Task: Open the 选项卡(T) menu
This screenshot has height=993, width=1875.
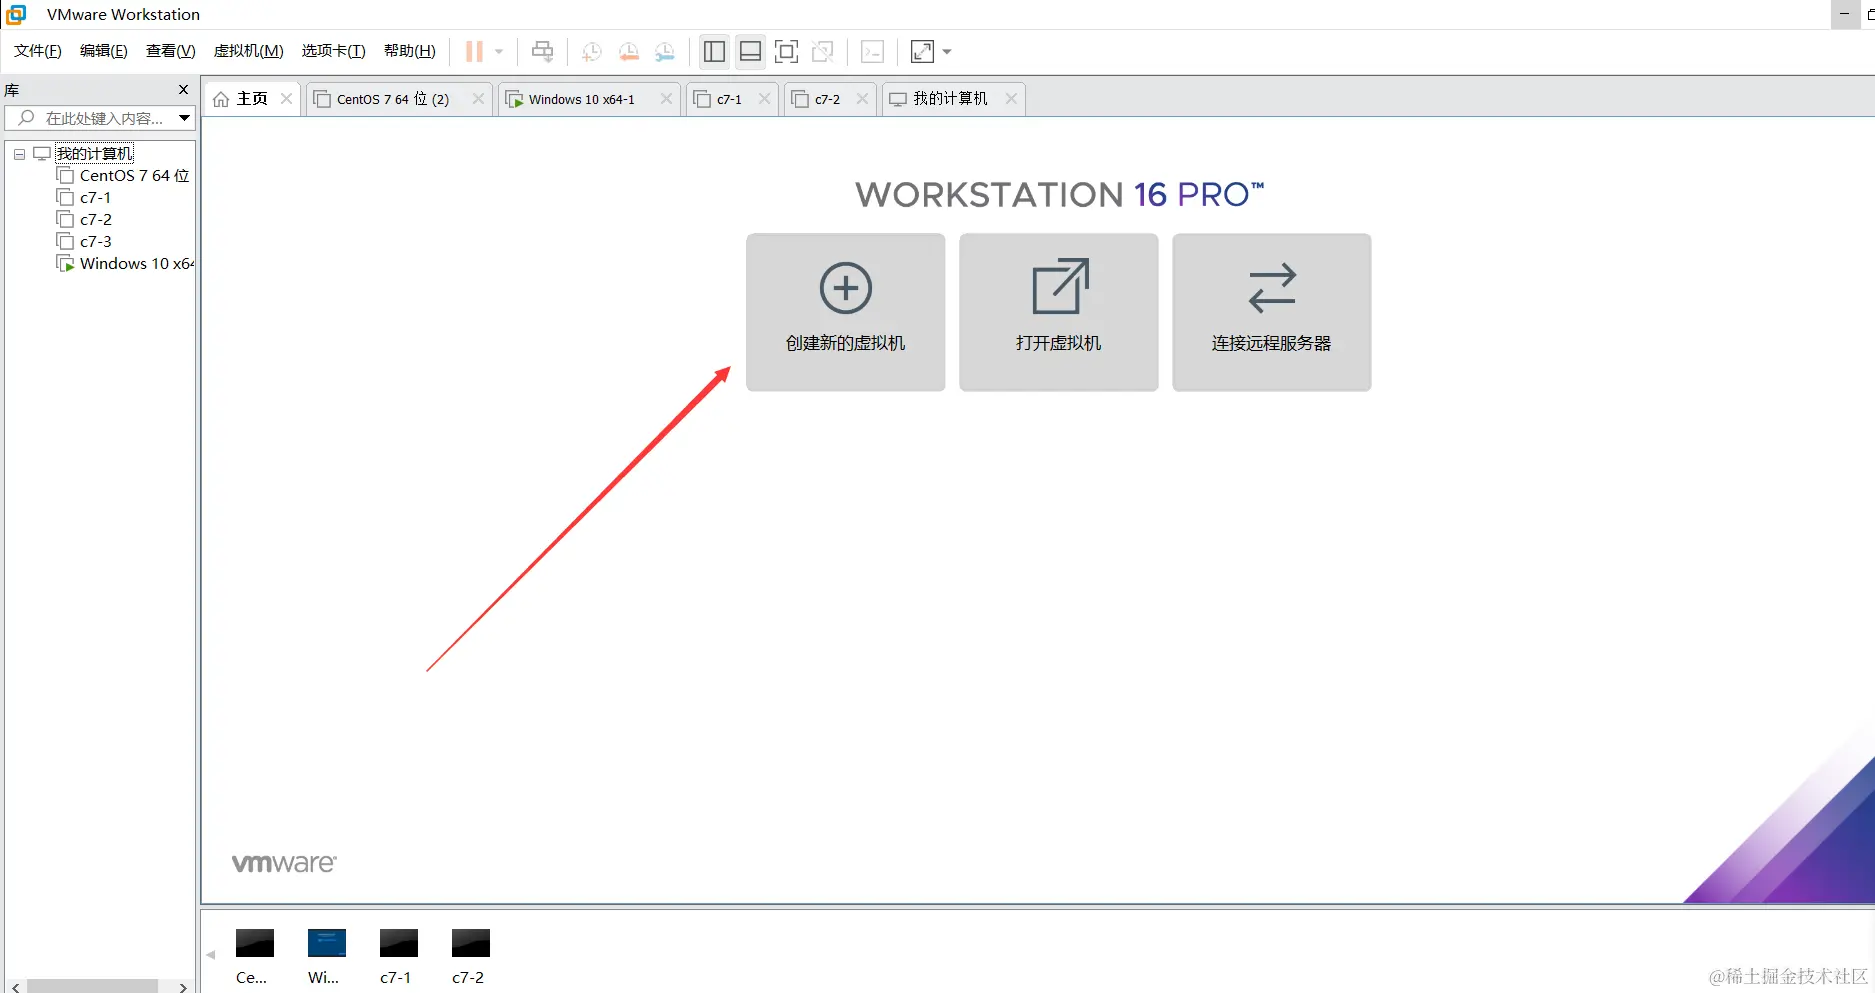Action: [334, 51]
